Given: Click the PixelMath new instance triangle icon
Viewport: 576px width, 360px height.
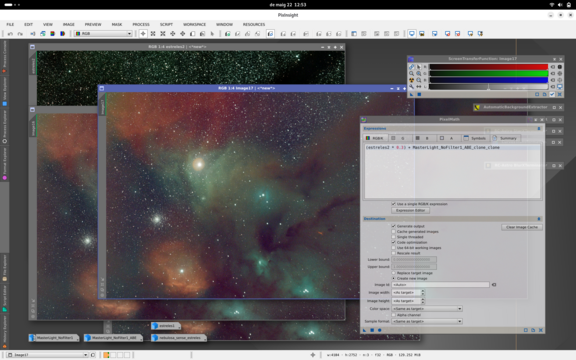Looking at the screenshot, I should [364, 330].
